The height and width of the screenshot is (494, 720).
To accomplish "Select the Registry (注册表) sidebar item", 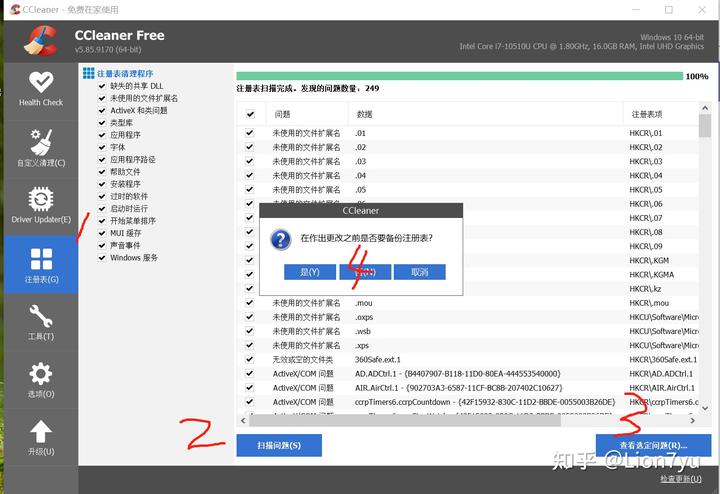I will (41, 265).
